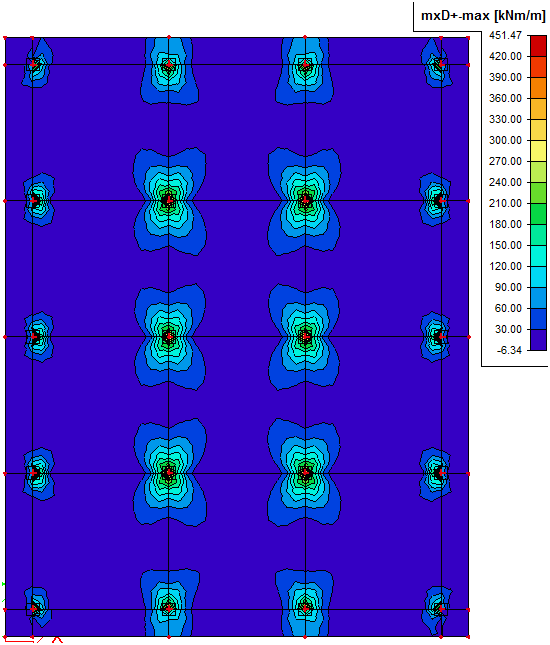
Task: Click the center-row right interior column peak
Action: [x=305, y=337]
